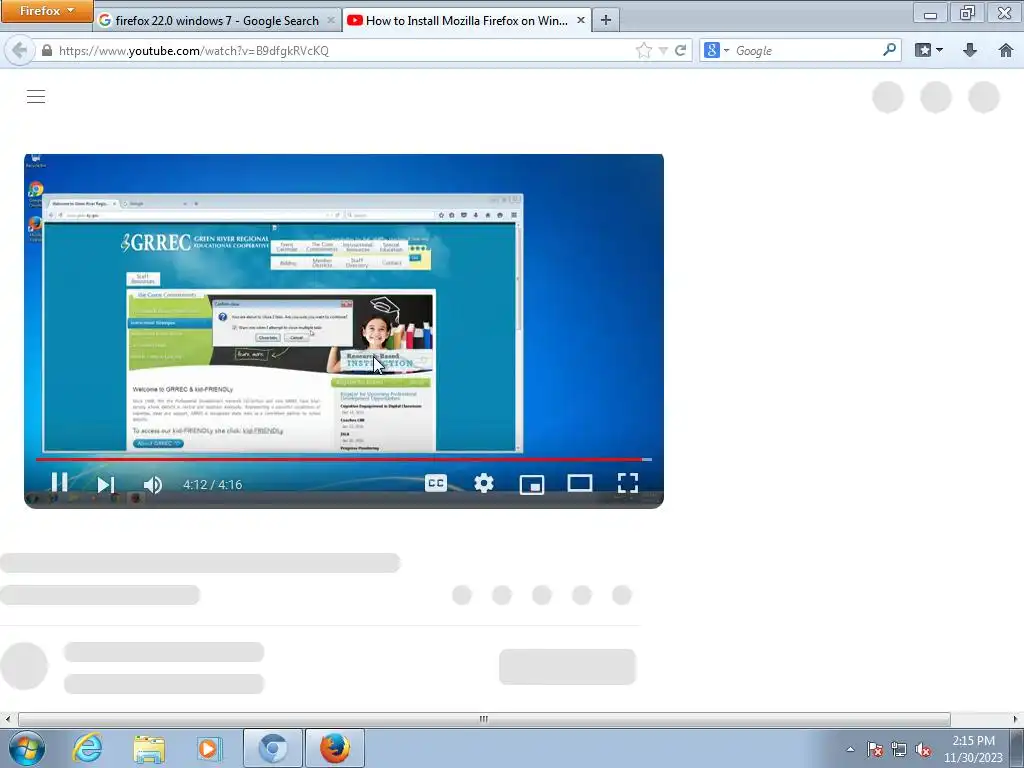Show hidden tray icons arrow
1024x768 pixels.
pos(850,749)
